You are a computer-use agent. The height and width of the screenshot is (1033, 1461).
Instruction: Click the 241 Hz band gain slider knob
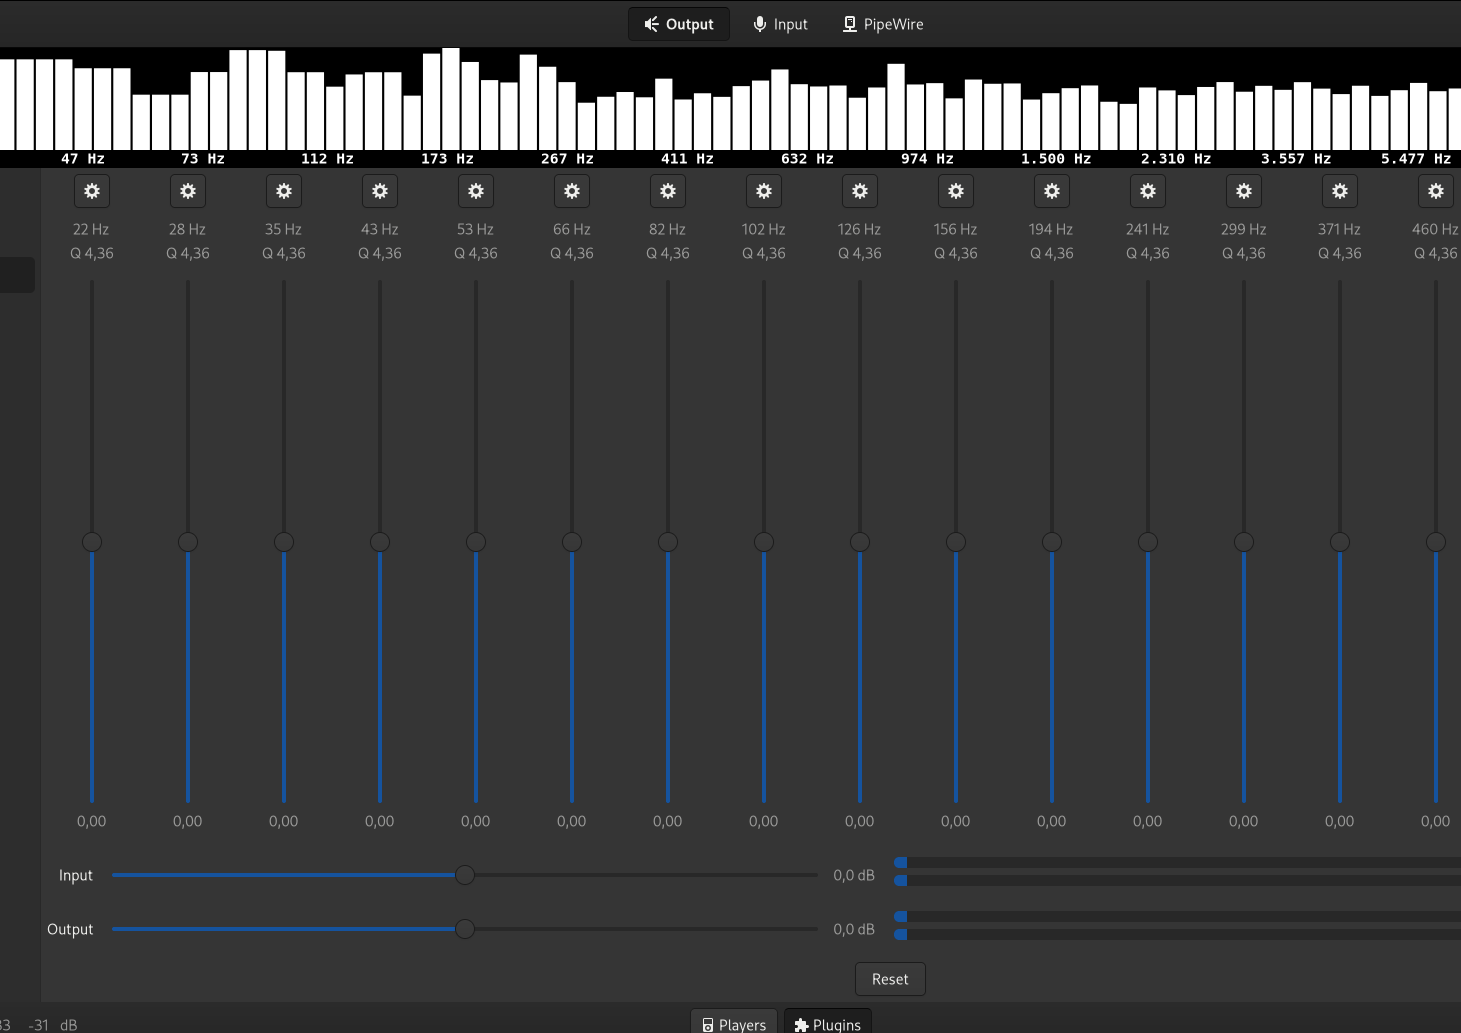1148,542
